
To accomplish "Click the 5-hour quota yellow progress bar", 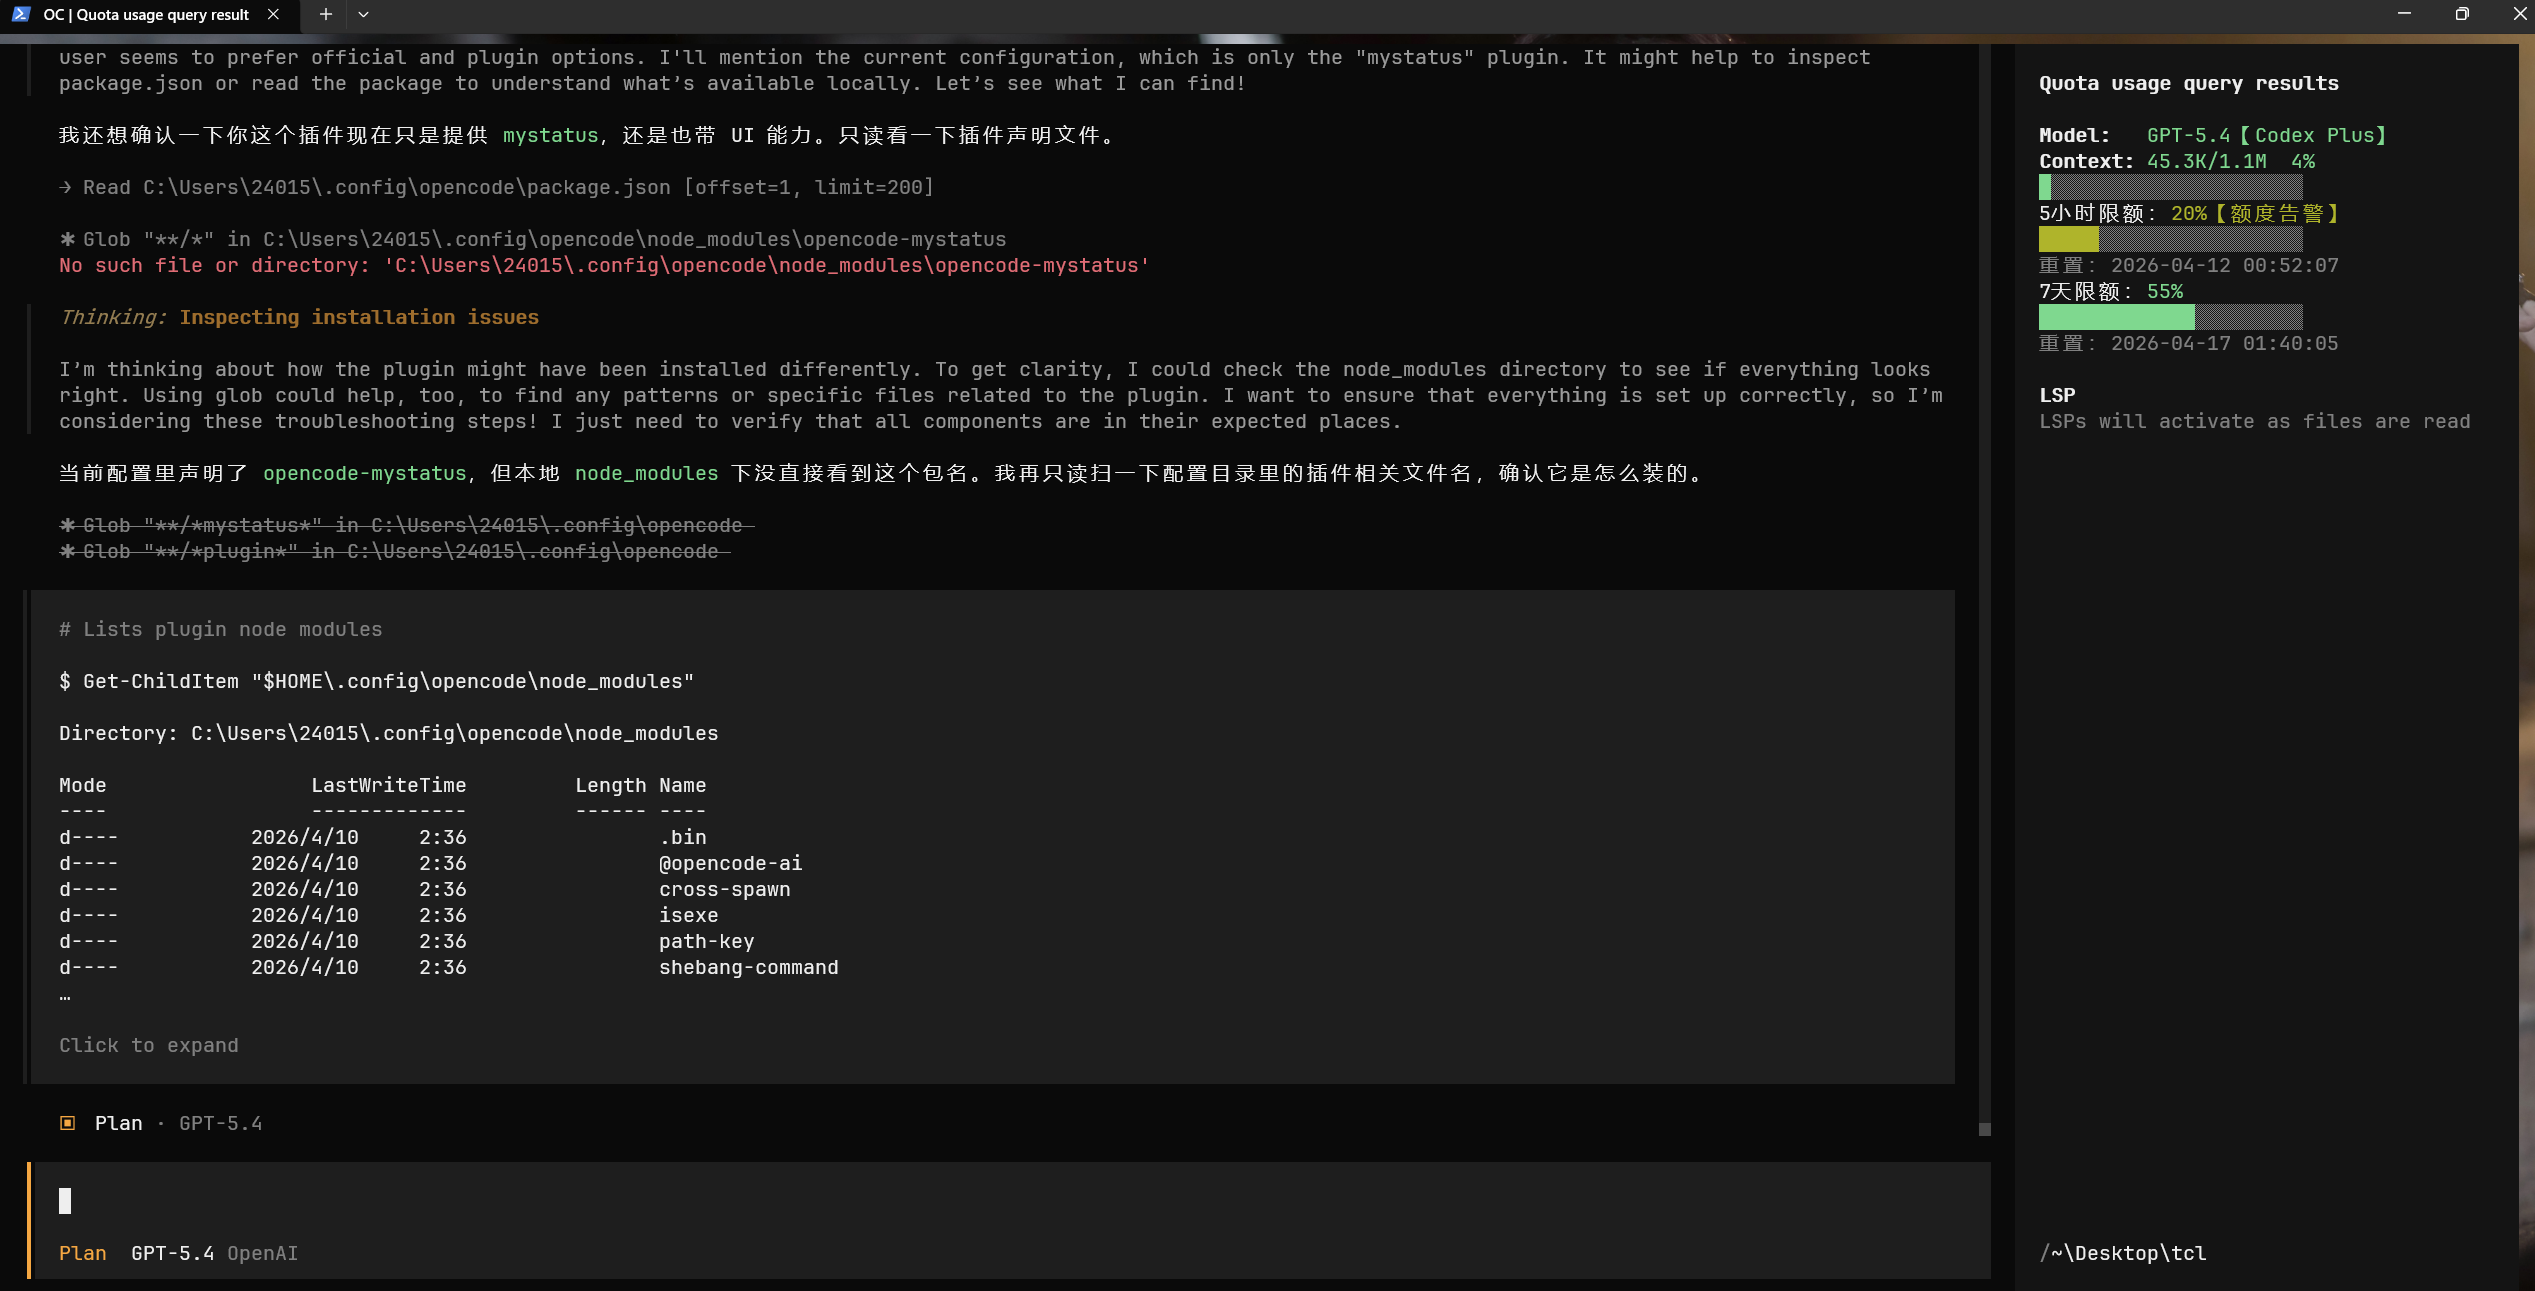I will click(x=2170, y=239).
